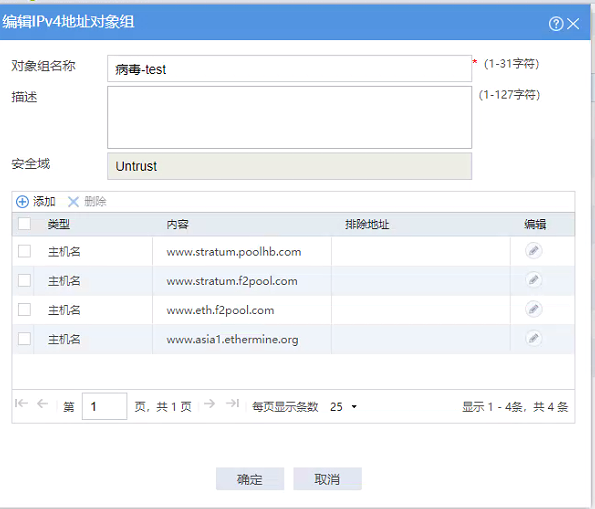The image size is (595, 509).
Task: Click the (1-127字符) hint text
Action: (509, 95)
